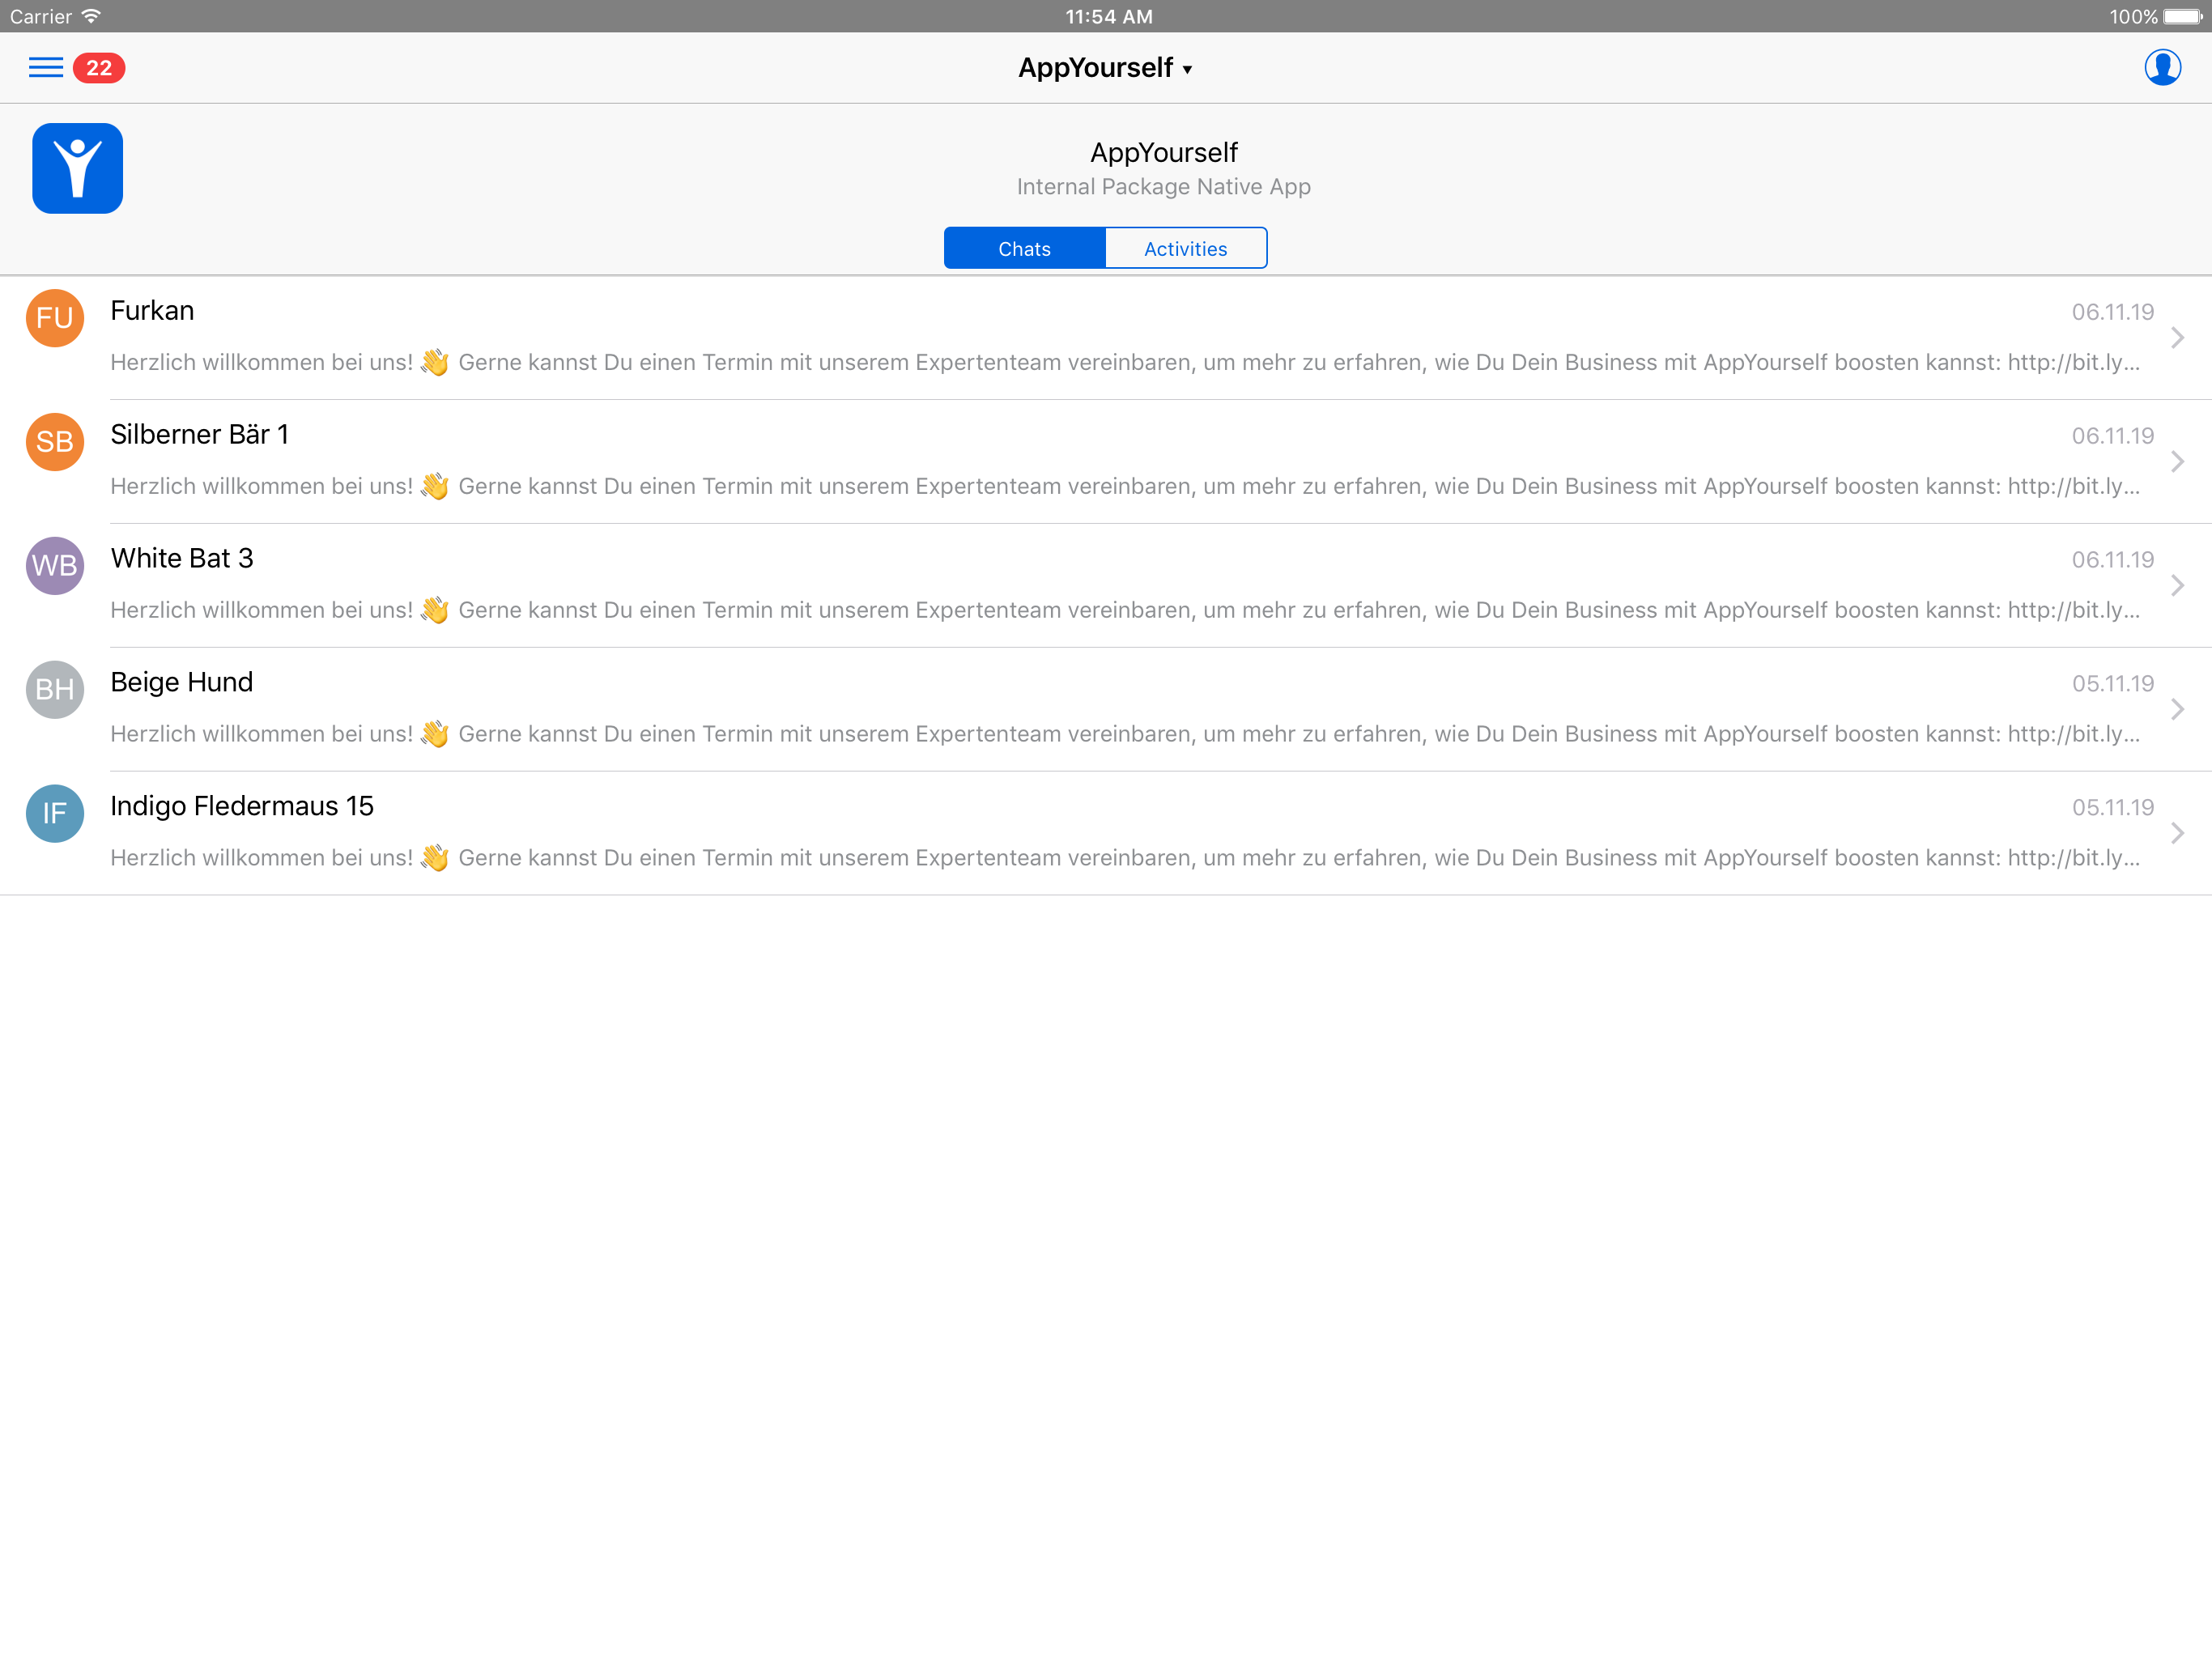Viewport: 2212px width, 1658px height.
Task: Click the 05.11.19 date on Indigo Fledermaus 15
Action: click(x=2112, y=808)
